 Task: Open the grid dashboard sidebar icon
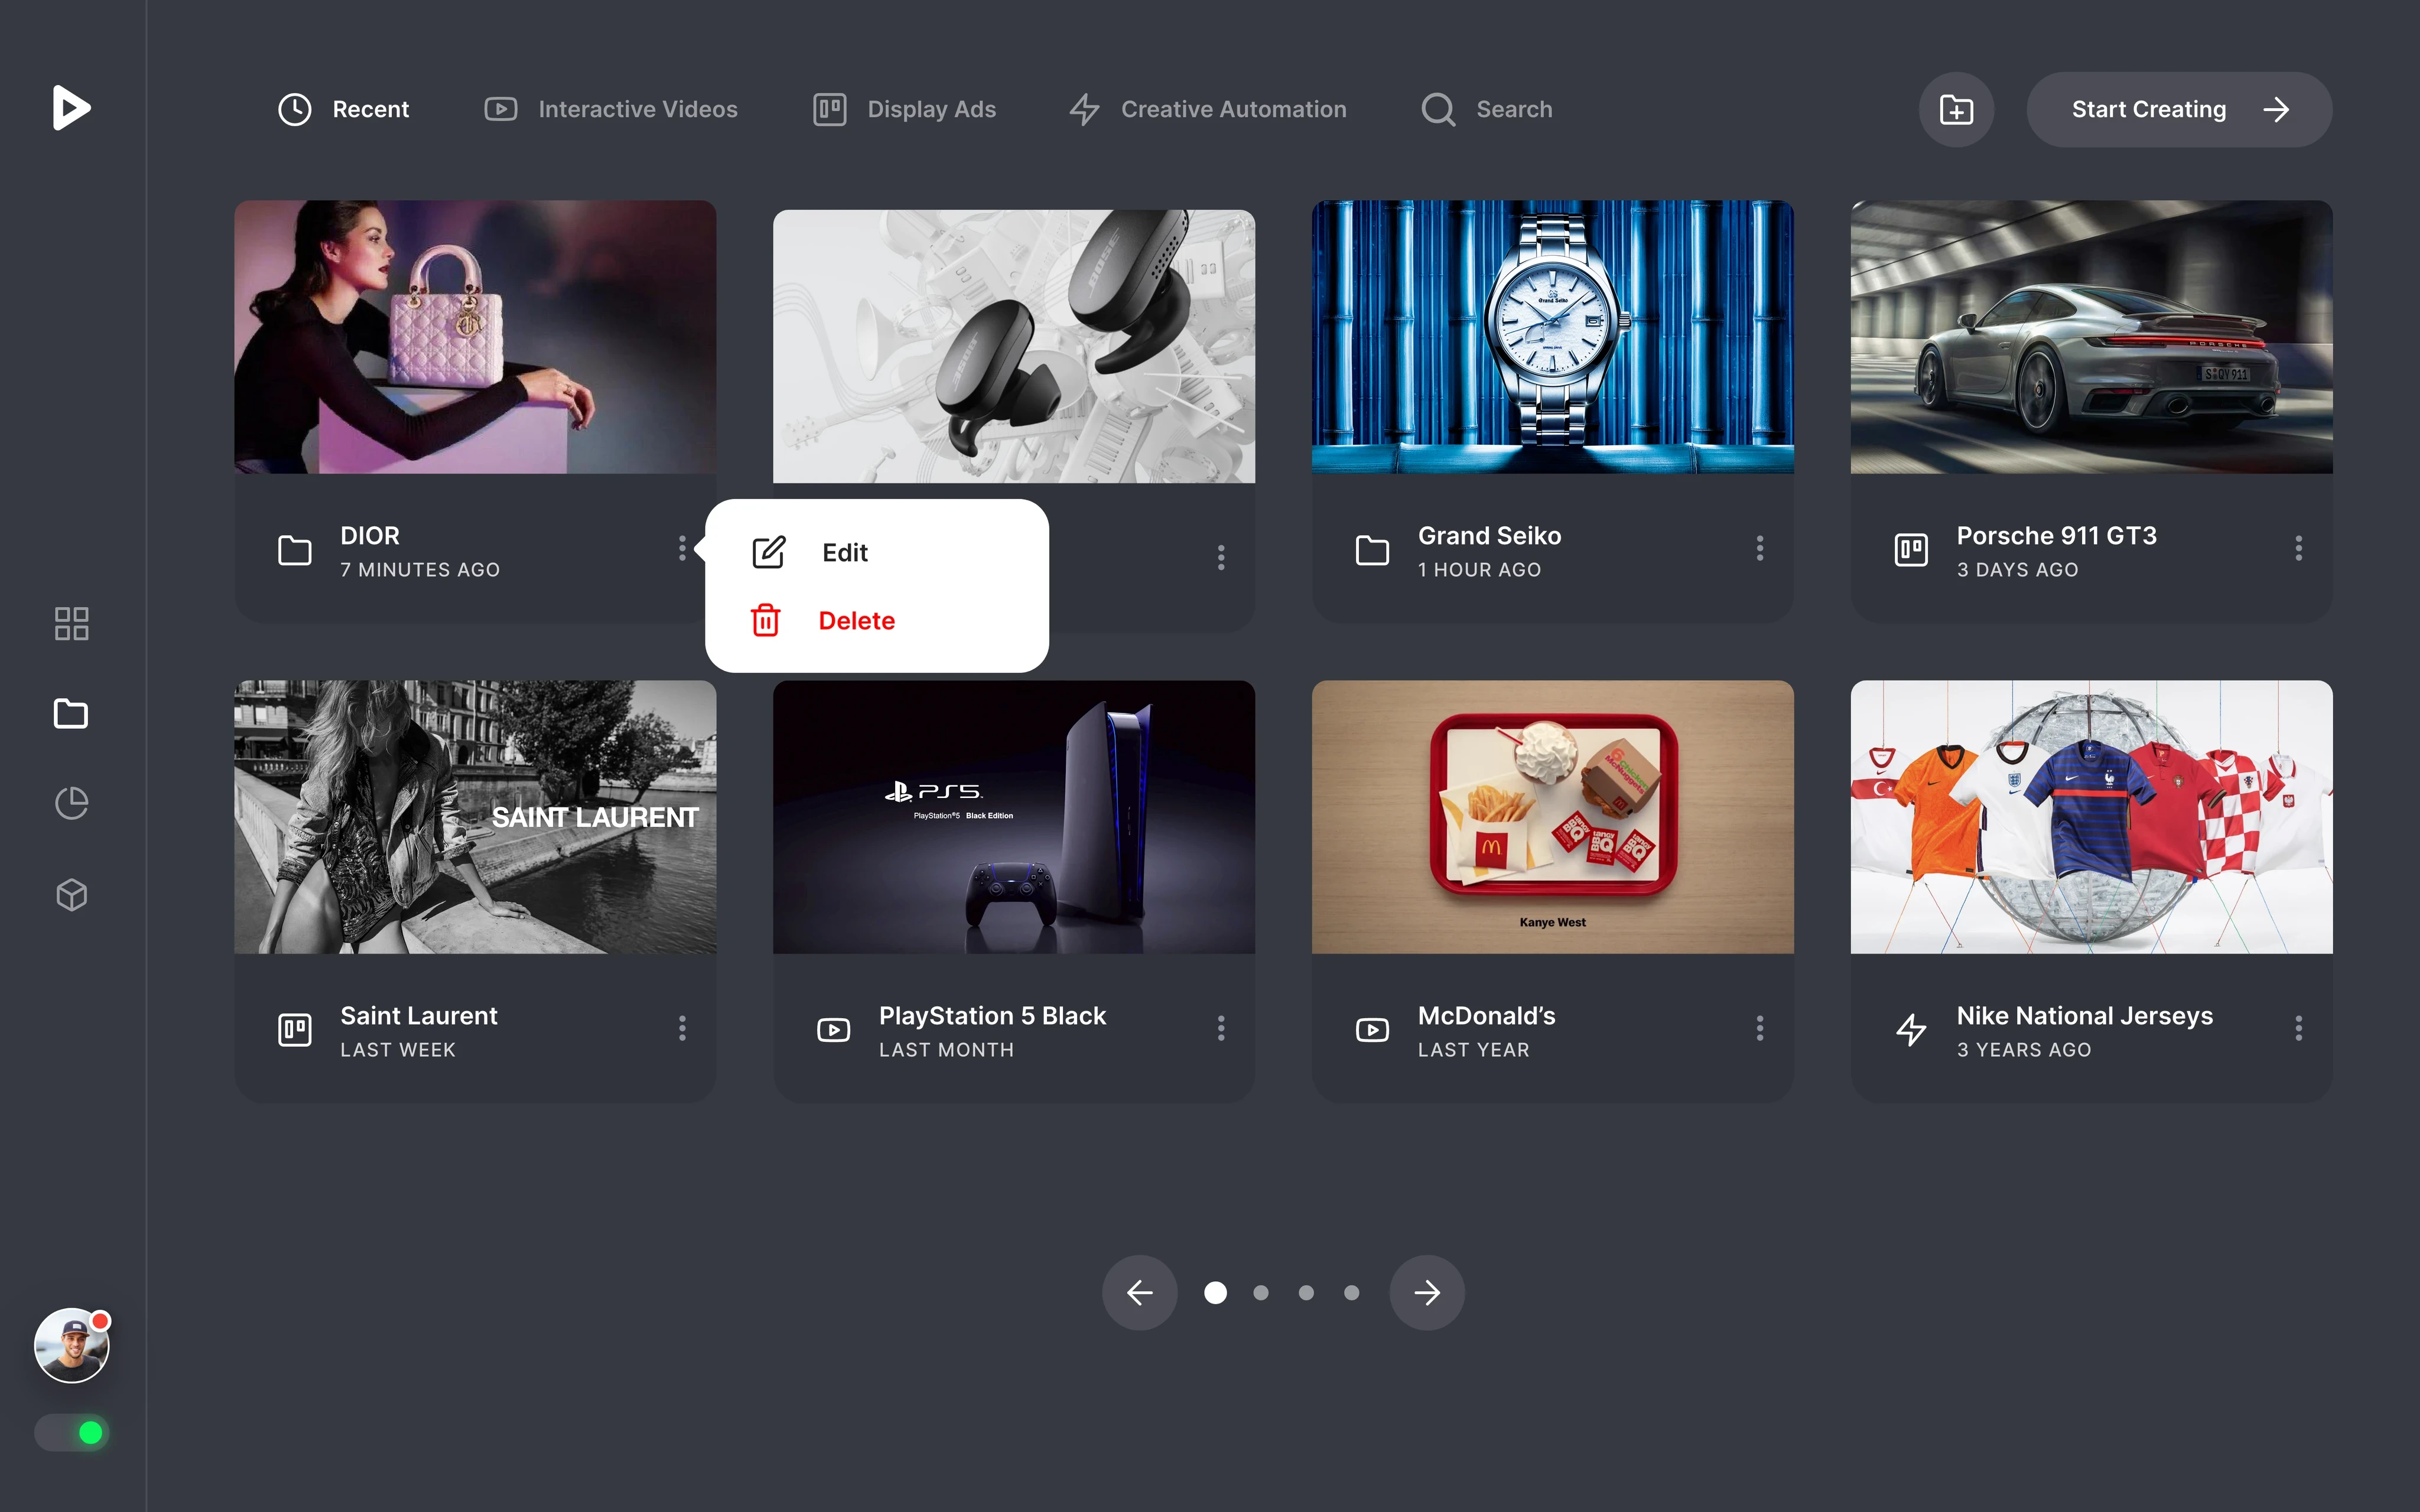71,624
